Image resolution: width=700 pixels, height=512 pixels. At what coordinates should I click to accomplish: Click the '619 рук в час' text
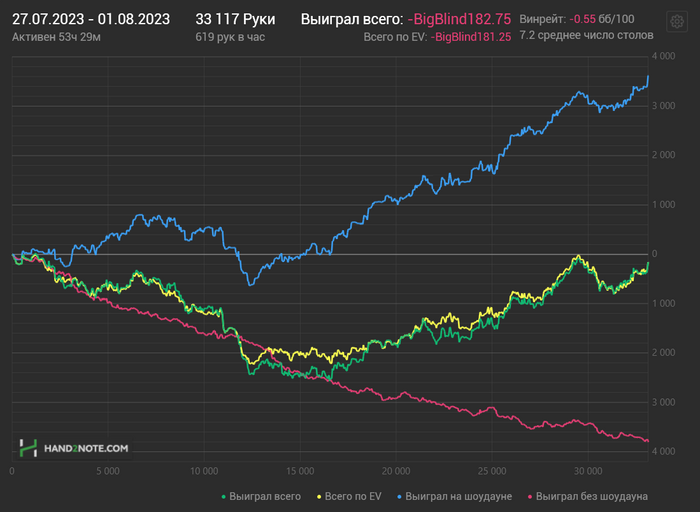(x=230, y=37)
